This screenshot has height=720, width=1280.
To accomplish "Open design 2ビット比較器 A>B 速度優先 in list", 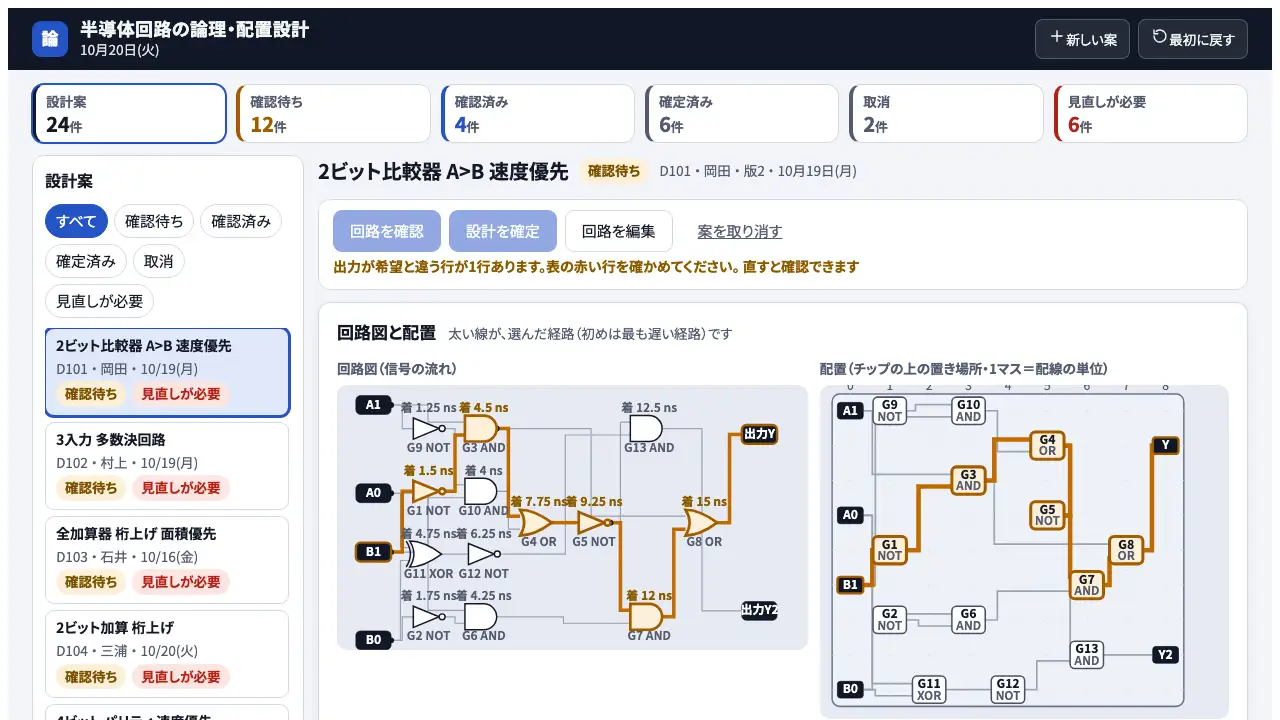I will [x=167, y=372].
